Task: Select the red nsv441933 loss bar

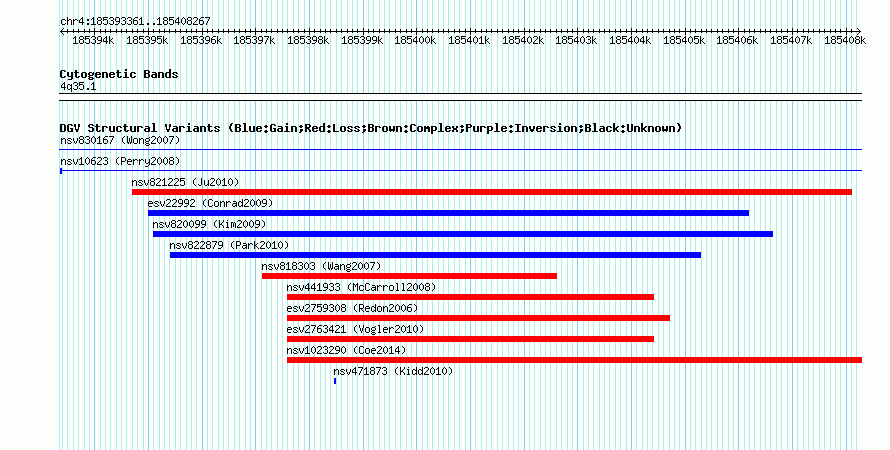Action: pos(471,297)
